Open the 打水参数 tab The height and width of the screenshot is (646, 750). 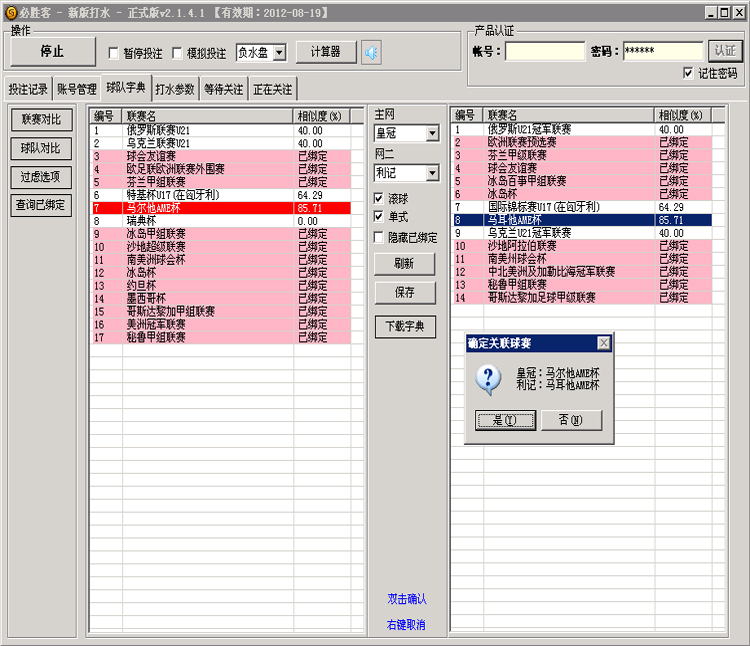175,89
